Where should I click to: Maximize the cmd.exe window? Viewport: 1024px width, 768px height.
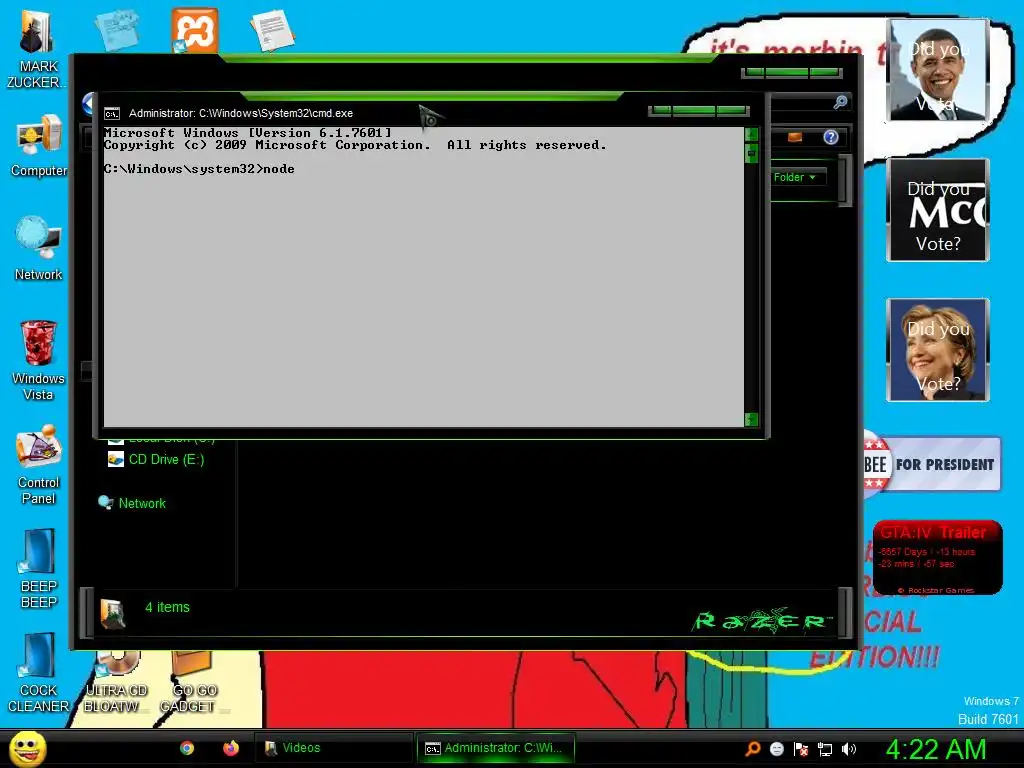(694, 110)
